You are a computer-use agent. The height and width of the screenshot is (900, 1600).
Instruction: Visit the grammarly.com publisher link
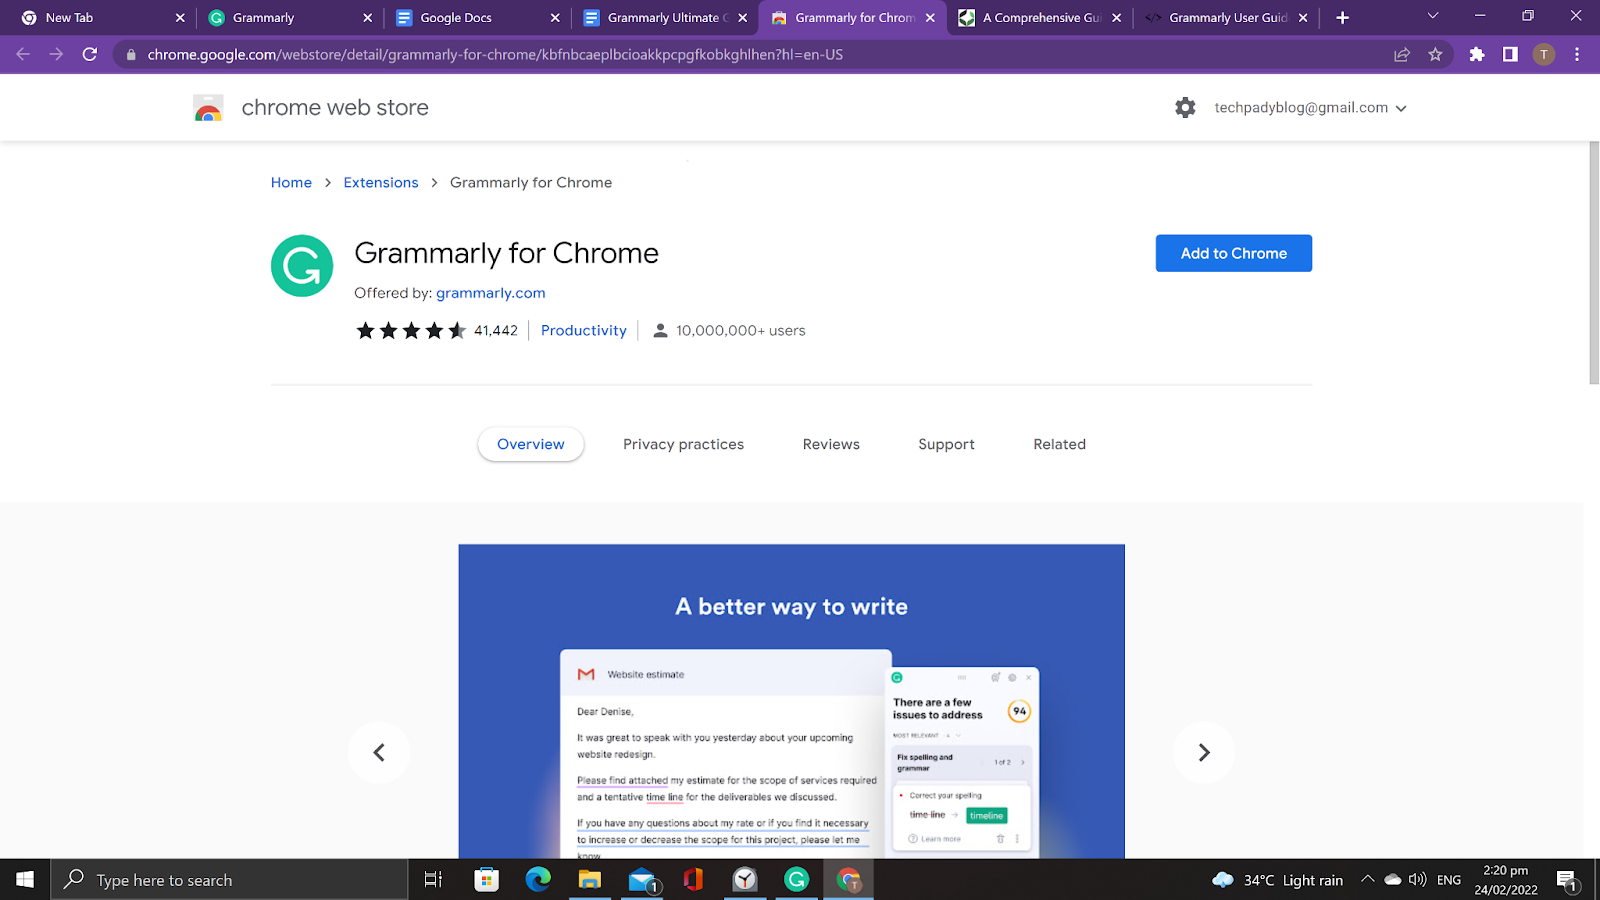490,293
